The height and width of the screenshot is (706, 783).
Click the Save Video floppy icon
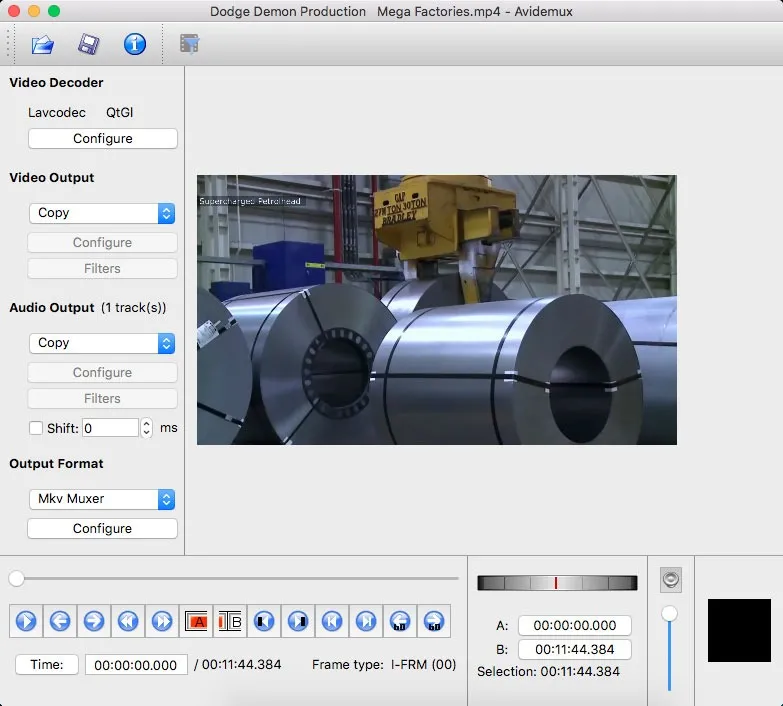tap(88, 44)
